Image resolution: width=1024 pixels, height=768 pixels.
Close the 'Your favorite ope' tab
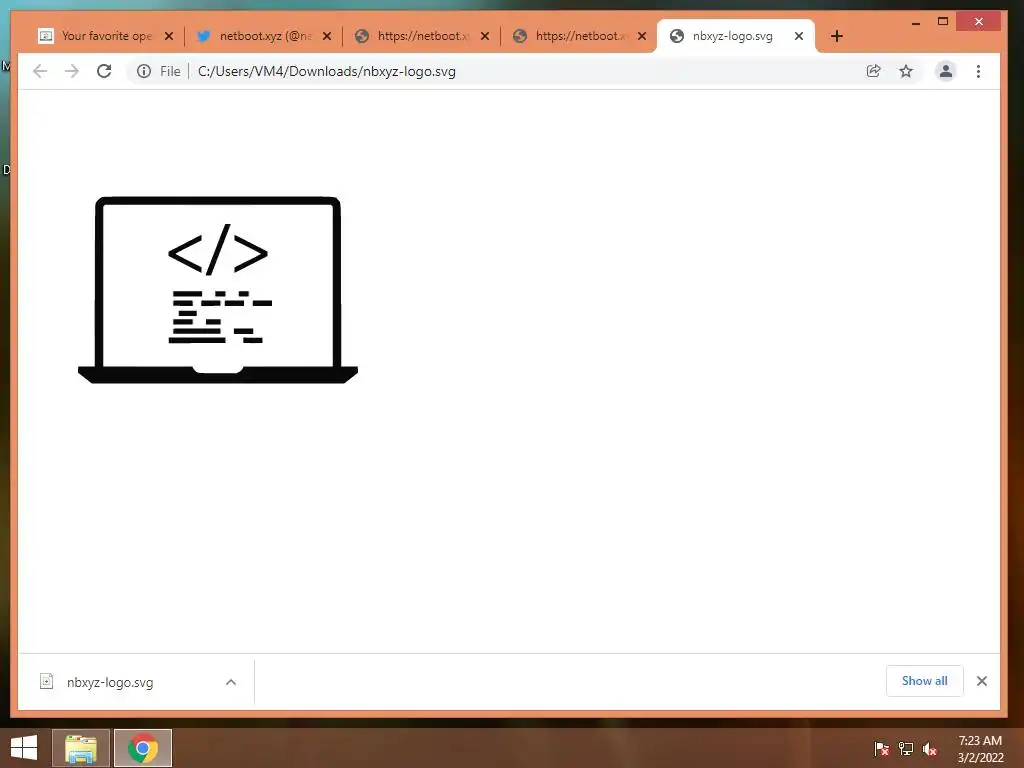pos(169,36)
